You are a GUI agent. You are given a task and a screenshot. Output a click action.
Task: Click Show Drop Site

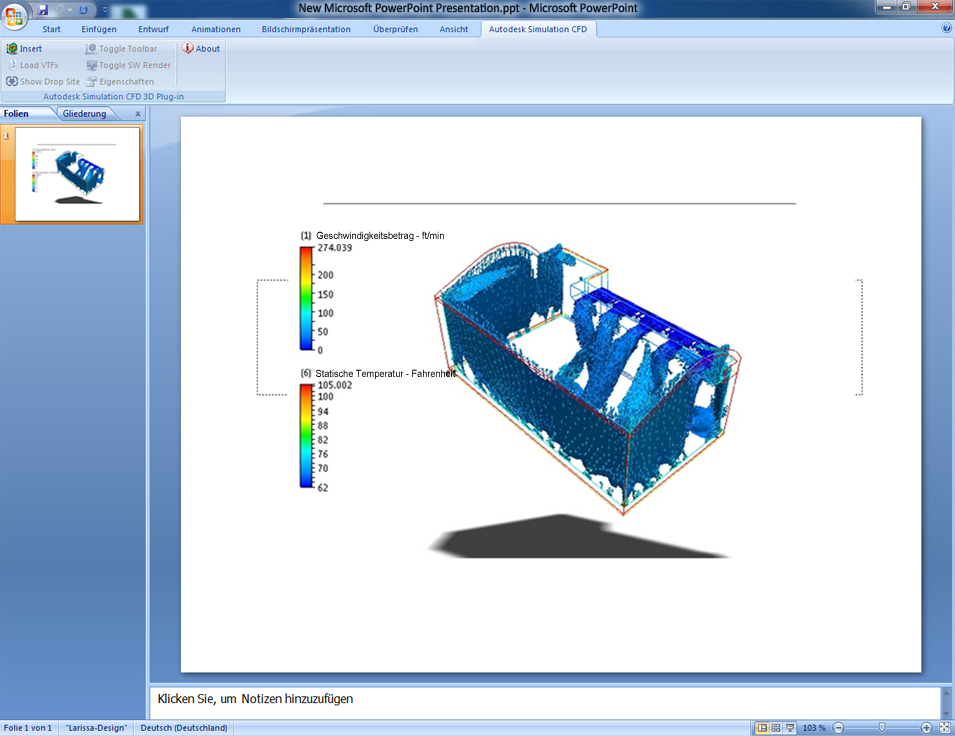pos(43,82)
